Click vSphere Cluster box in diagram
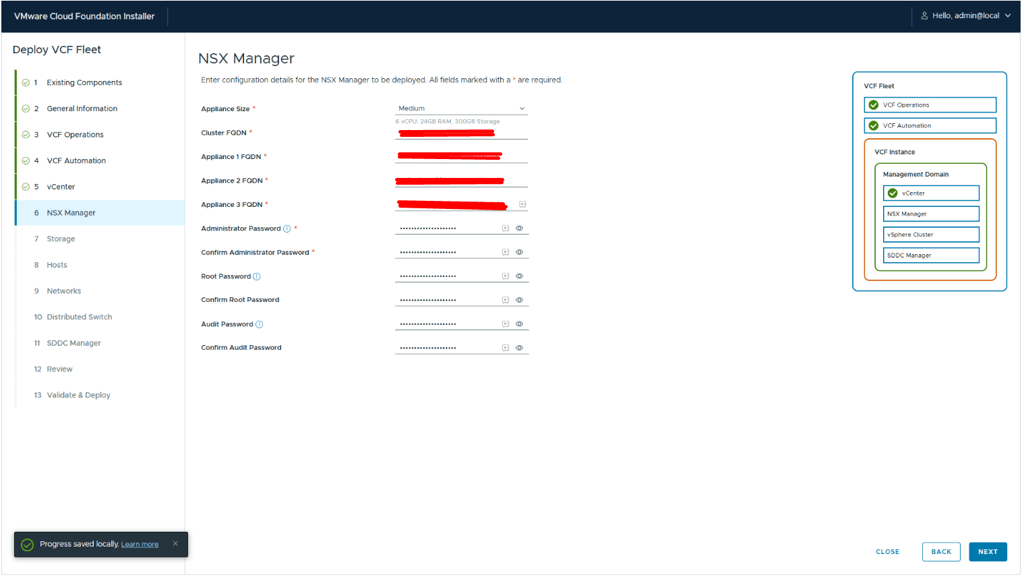This screenshot has height=581, width=1024. click(x=933, y=235)
